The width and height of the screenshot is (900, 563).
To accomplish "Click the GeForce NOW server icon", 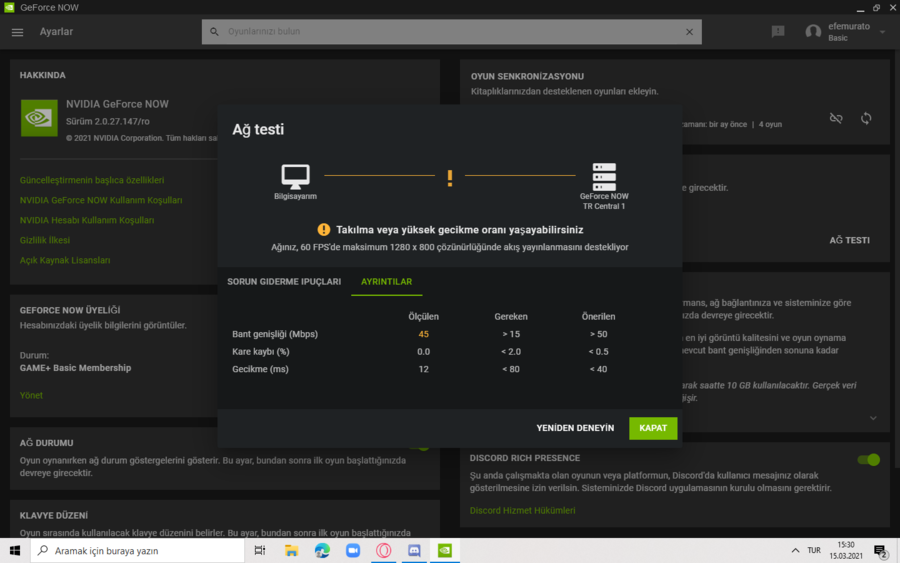I will pyautogui.click(x=604, y=177).
